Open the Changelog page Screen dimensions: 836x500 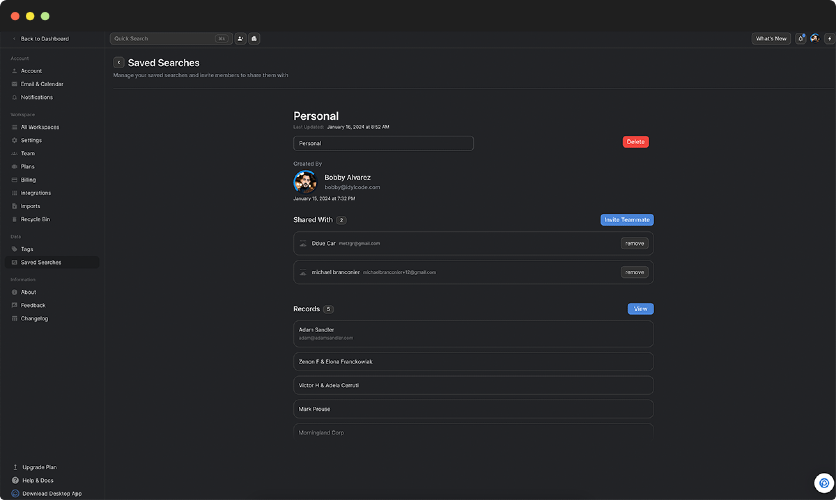coord(34,318)
